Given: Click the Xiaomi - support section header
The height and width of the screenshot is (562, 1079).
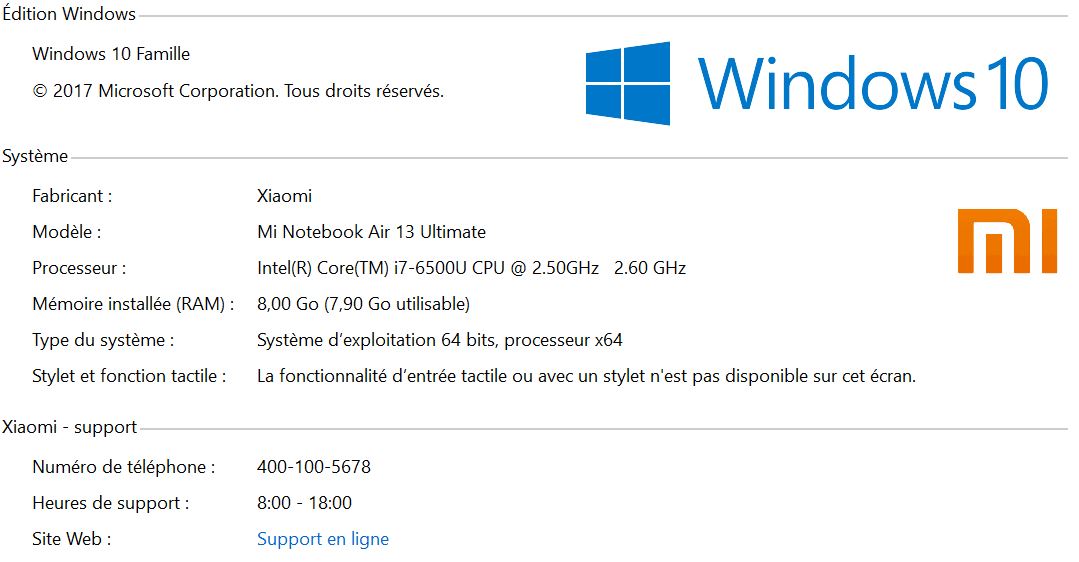Looking at the screenshot, I should click(x=70, y=427).
